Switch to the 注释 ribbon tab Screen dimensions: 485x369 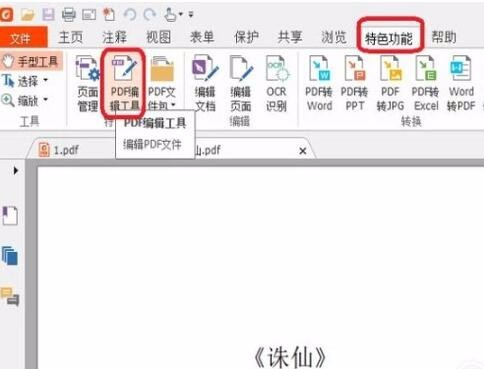click(115, 37)
